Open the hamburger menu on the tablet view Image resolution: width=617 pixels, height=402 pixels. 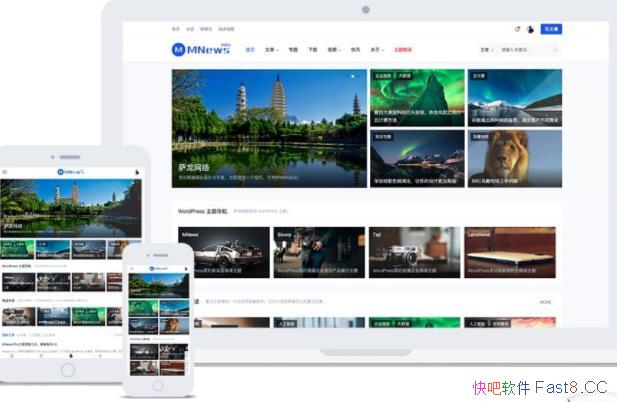[x=5, y=172]
